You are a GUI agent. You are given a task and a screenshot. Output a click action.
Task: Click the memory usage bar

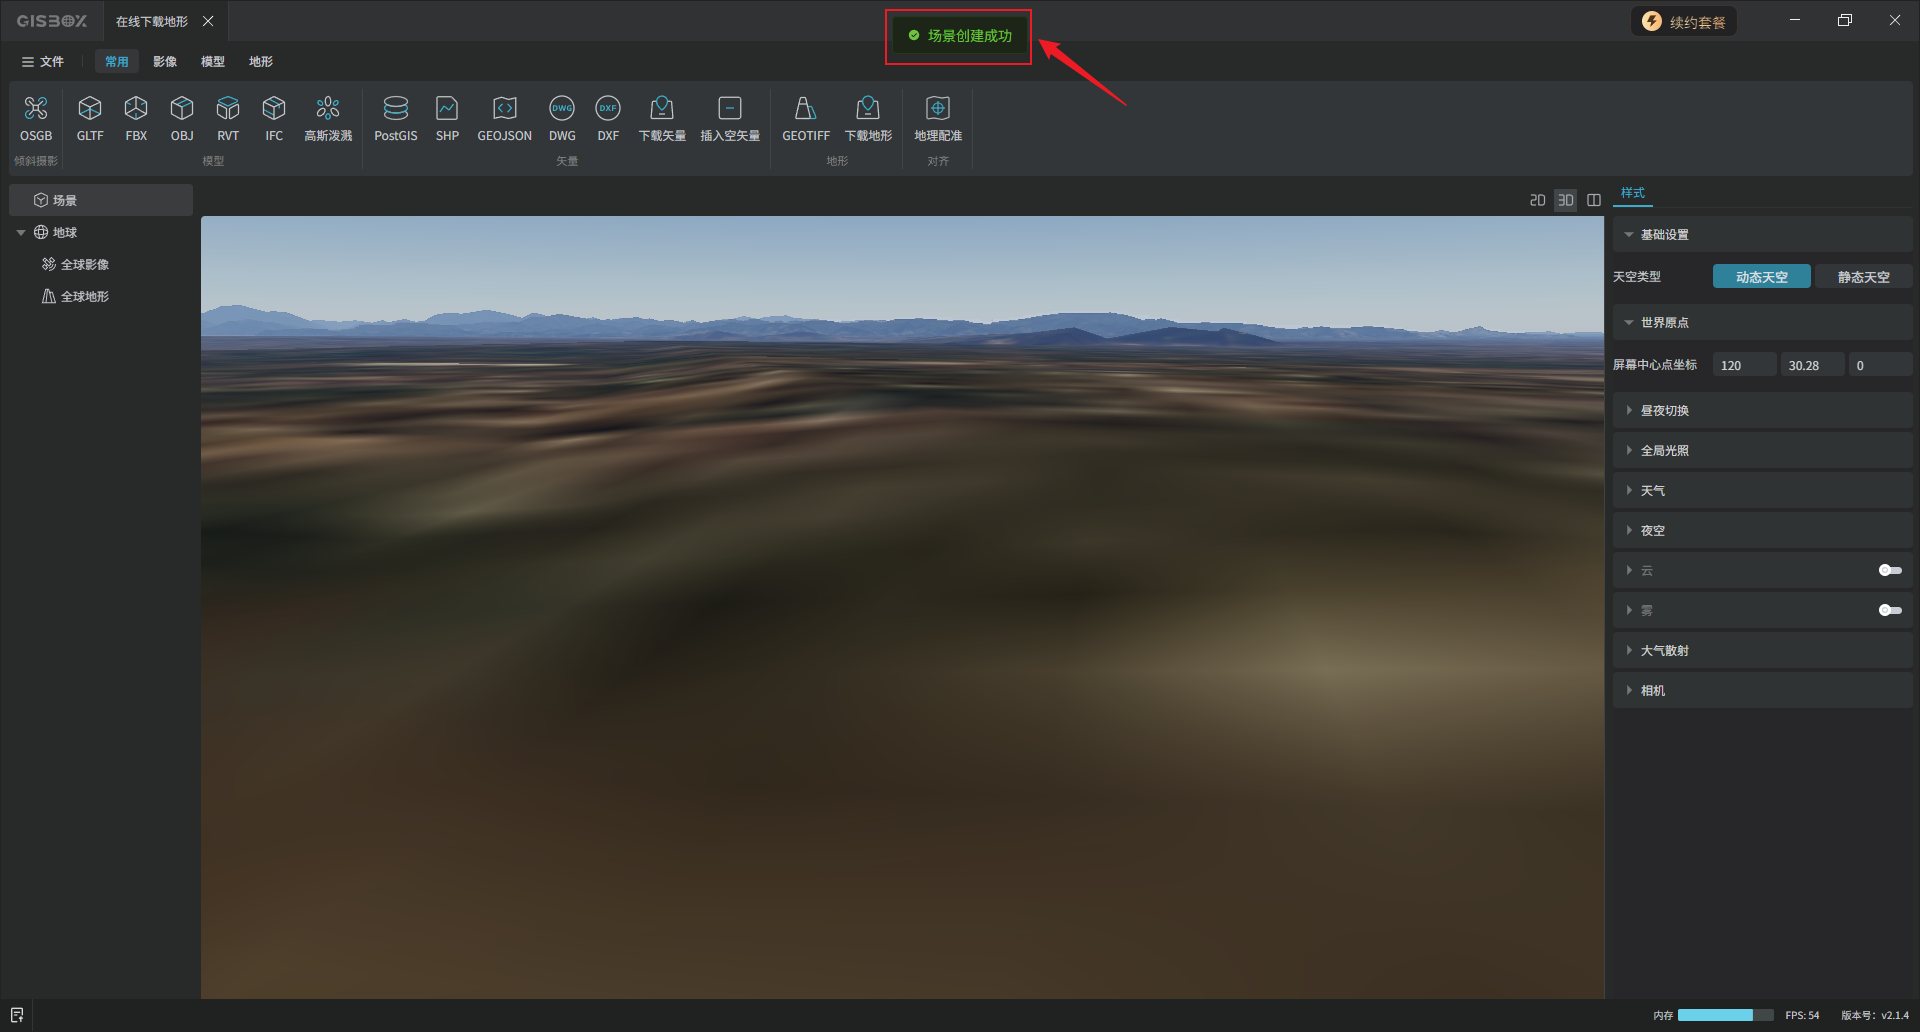coord(1724,1015)
